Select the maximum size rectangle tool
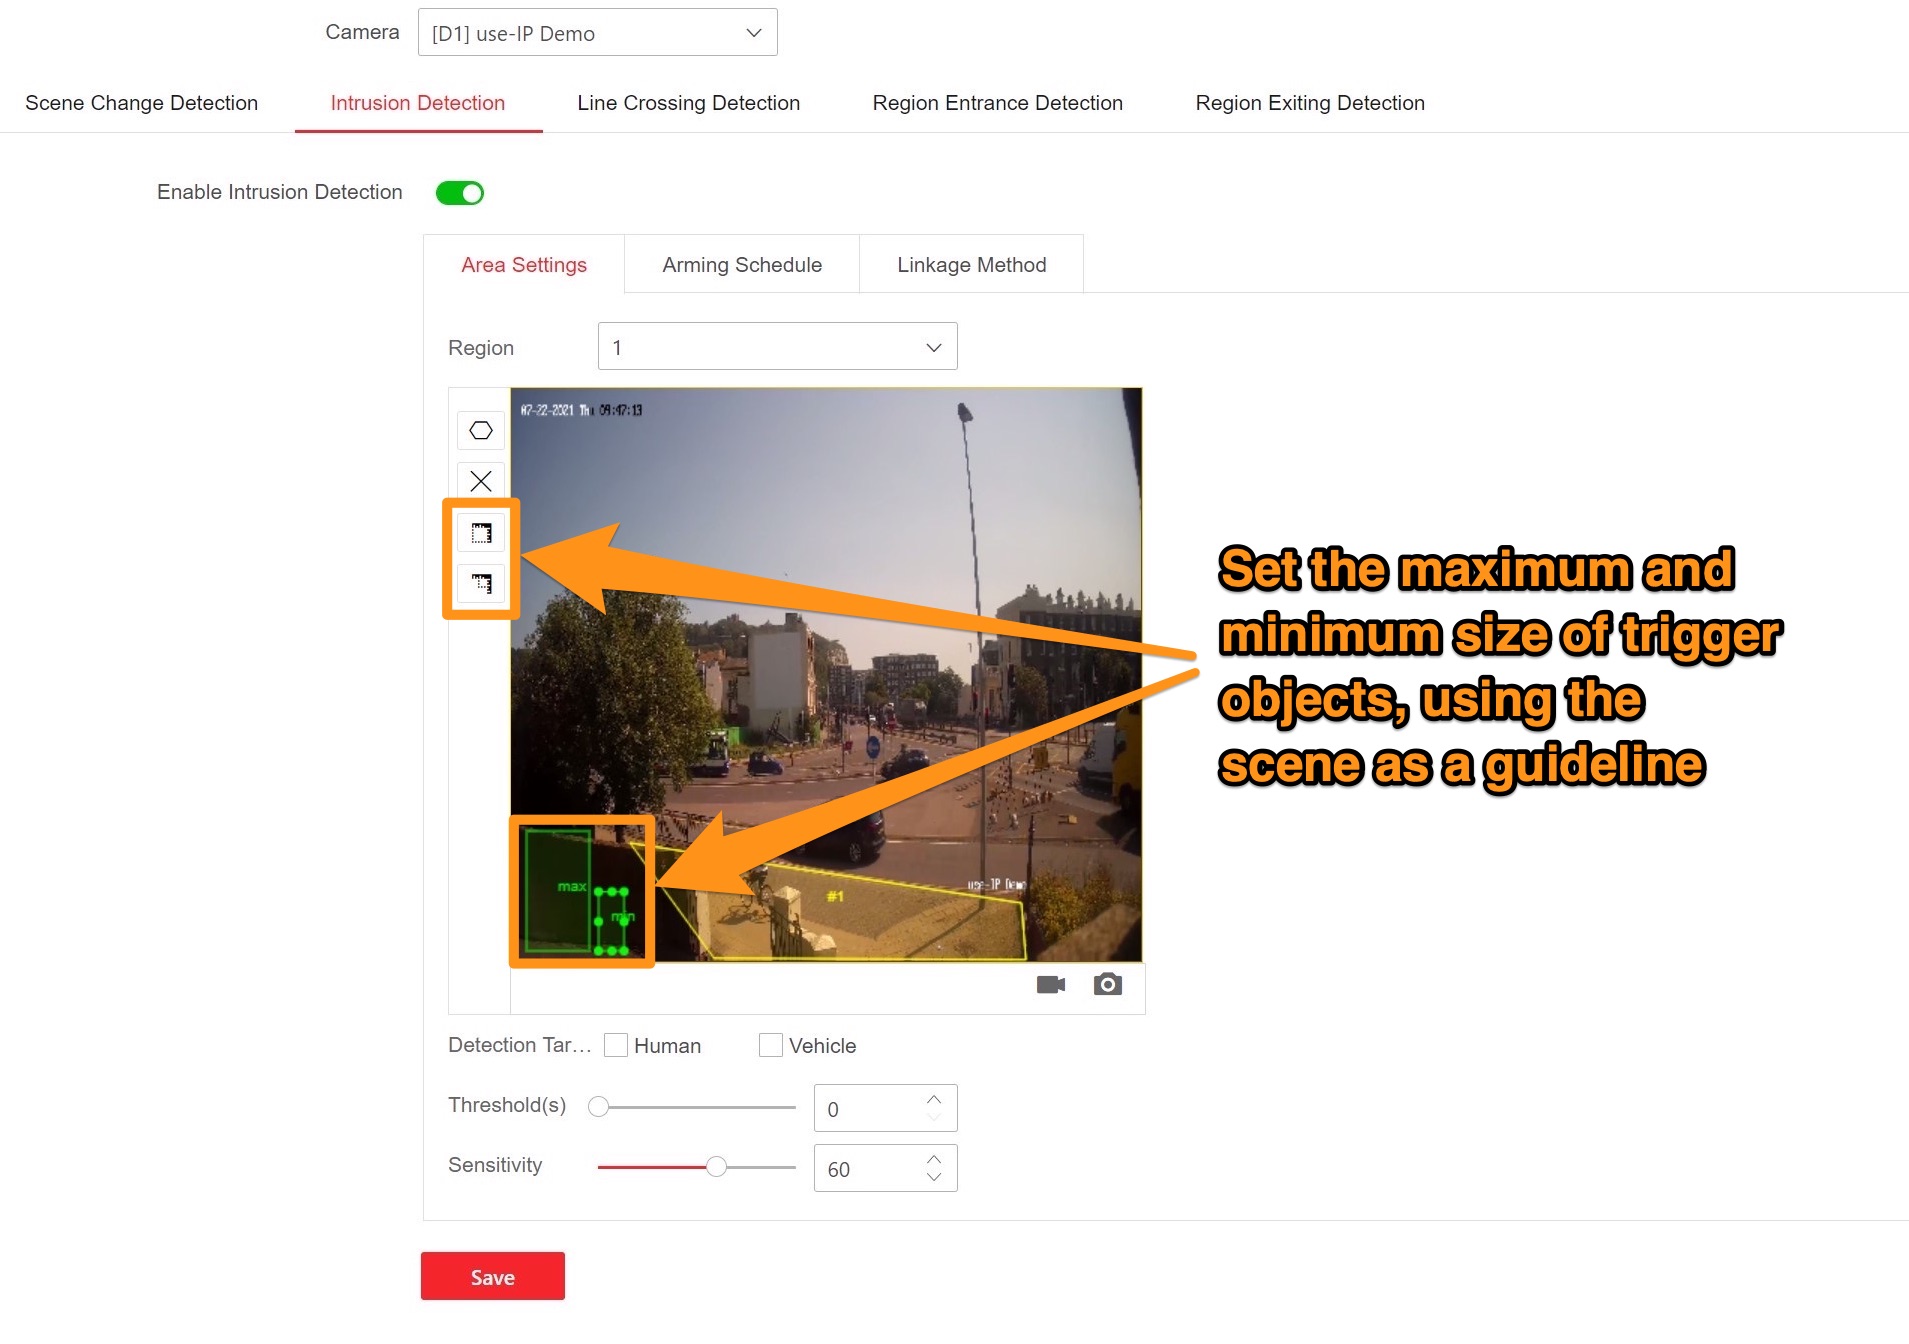1909x1344 pixels. (x=481, y=533)
